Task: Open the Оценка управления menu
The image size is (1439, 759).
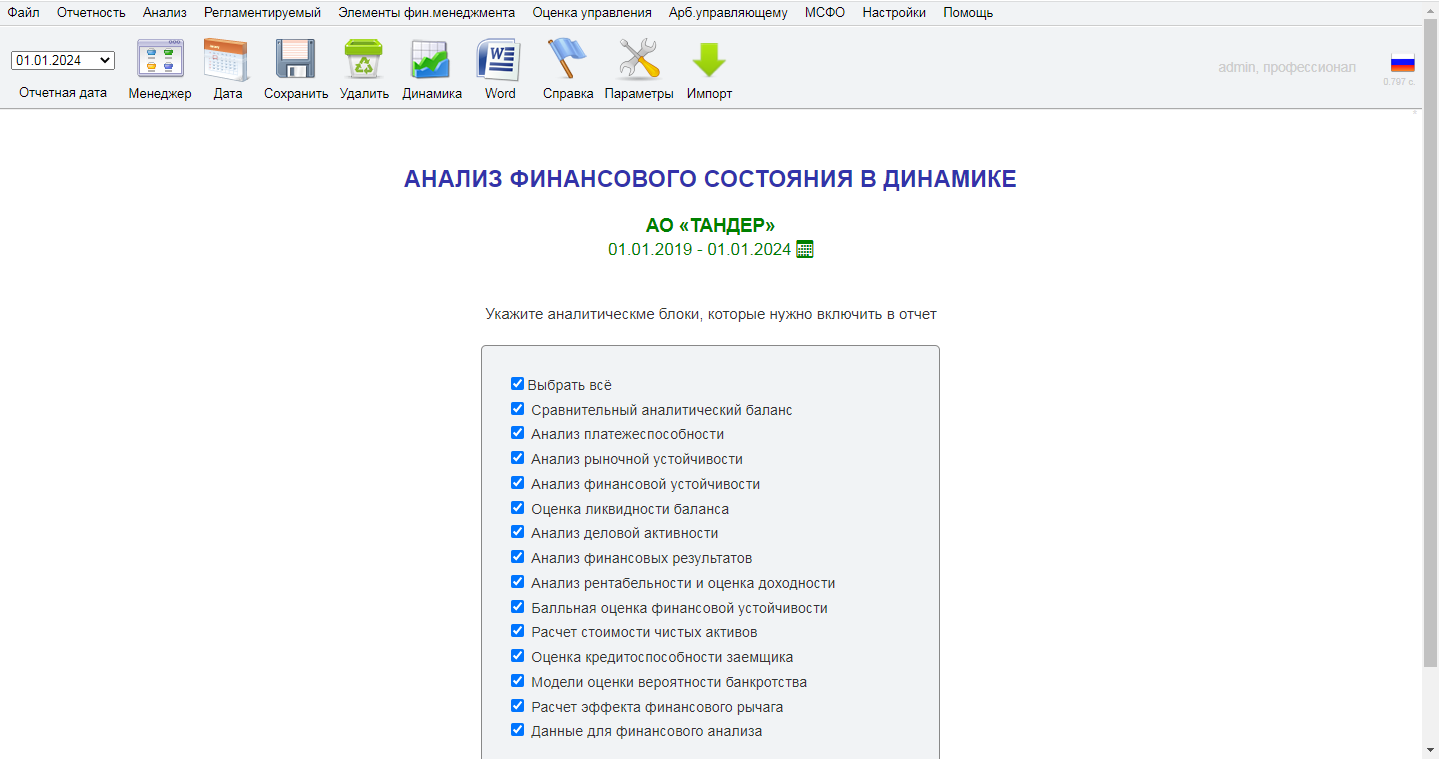Action: tap(592, 13)
